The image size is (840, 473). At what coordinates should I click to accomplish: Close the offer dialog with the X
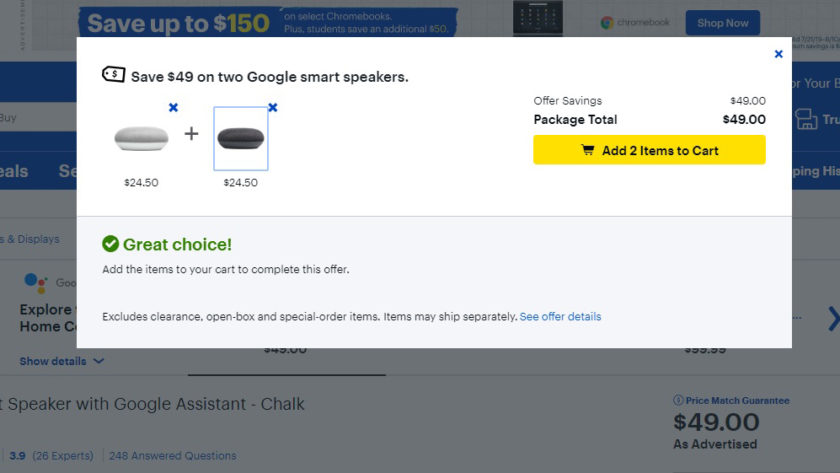pos(778,54)
